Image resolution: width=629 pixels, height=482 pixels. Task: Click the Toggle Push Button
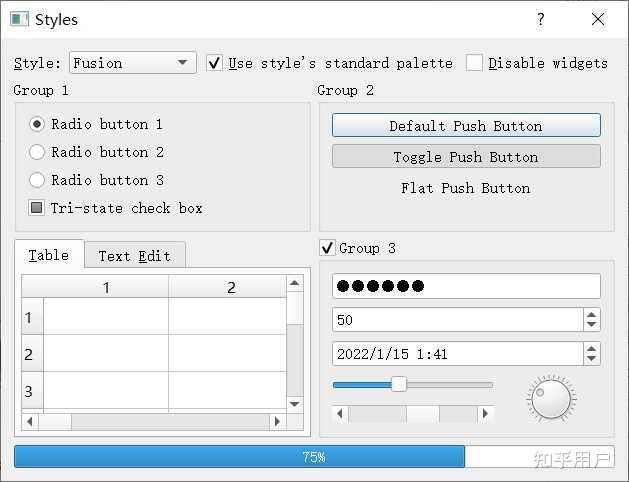(466, 157)
